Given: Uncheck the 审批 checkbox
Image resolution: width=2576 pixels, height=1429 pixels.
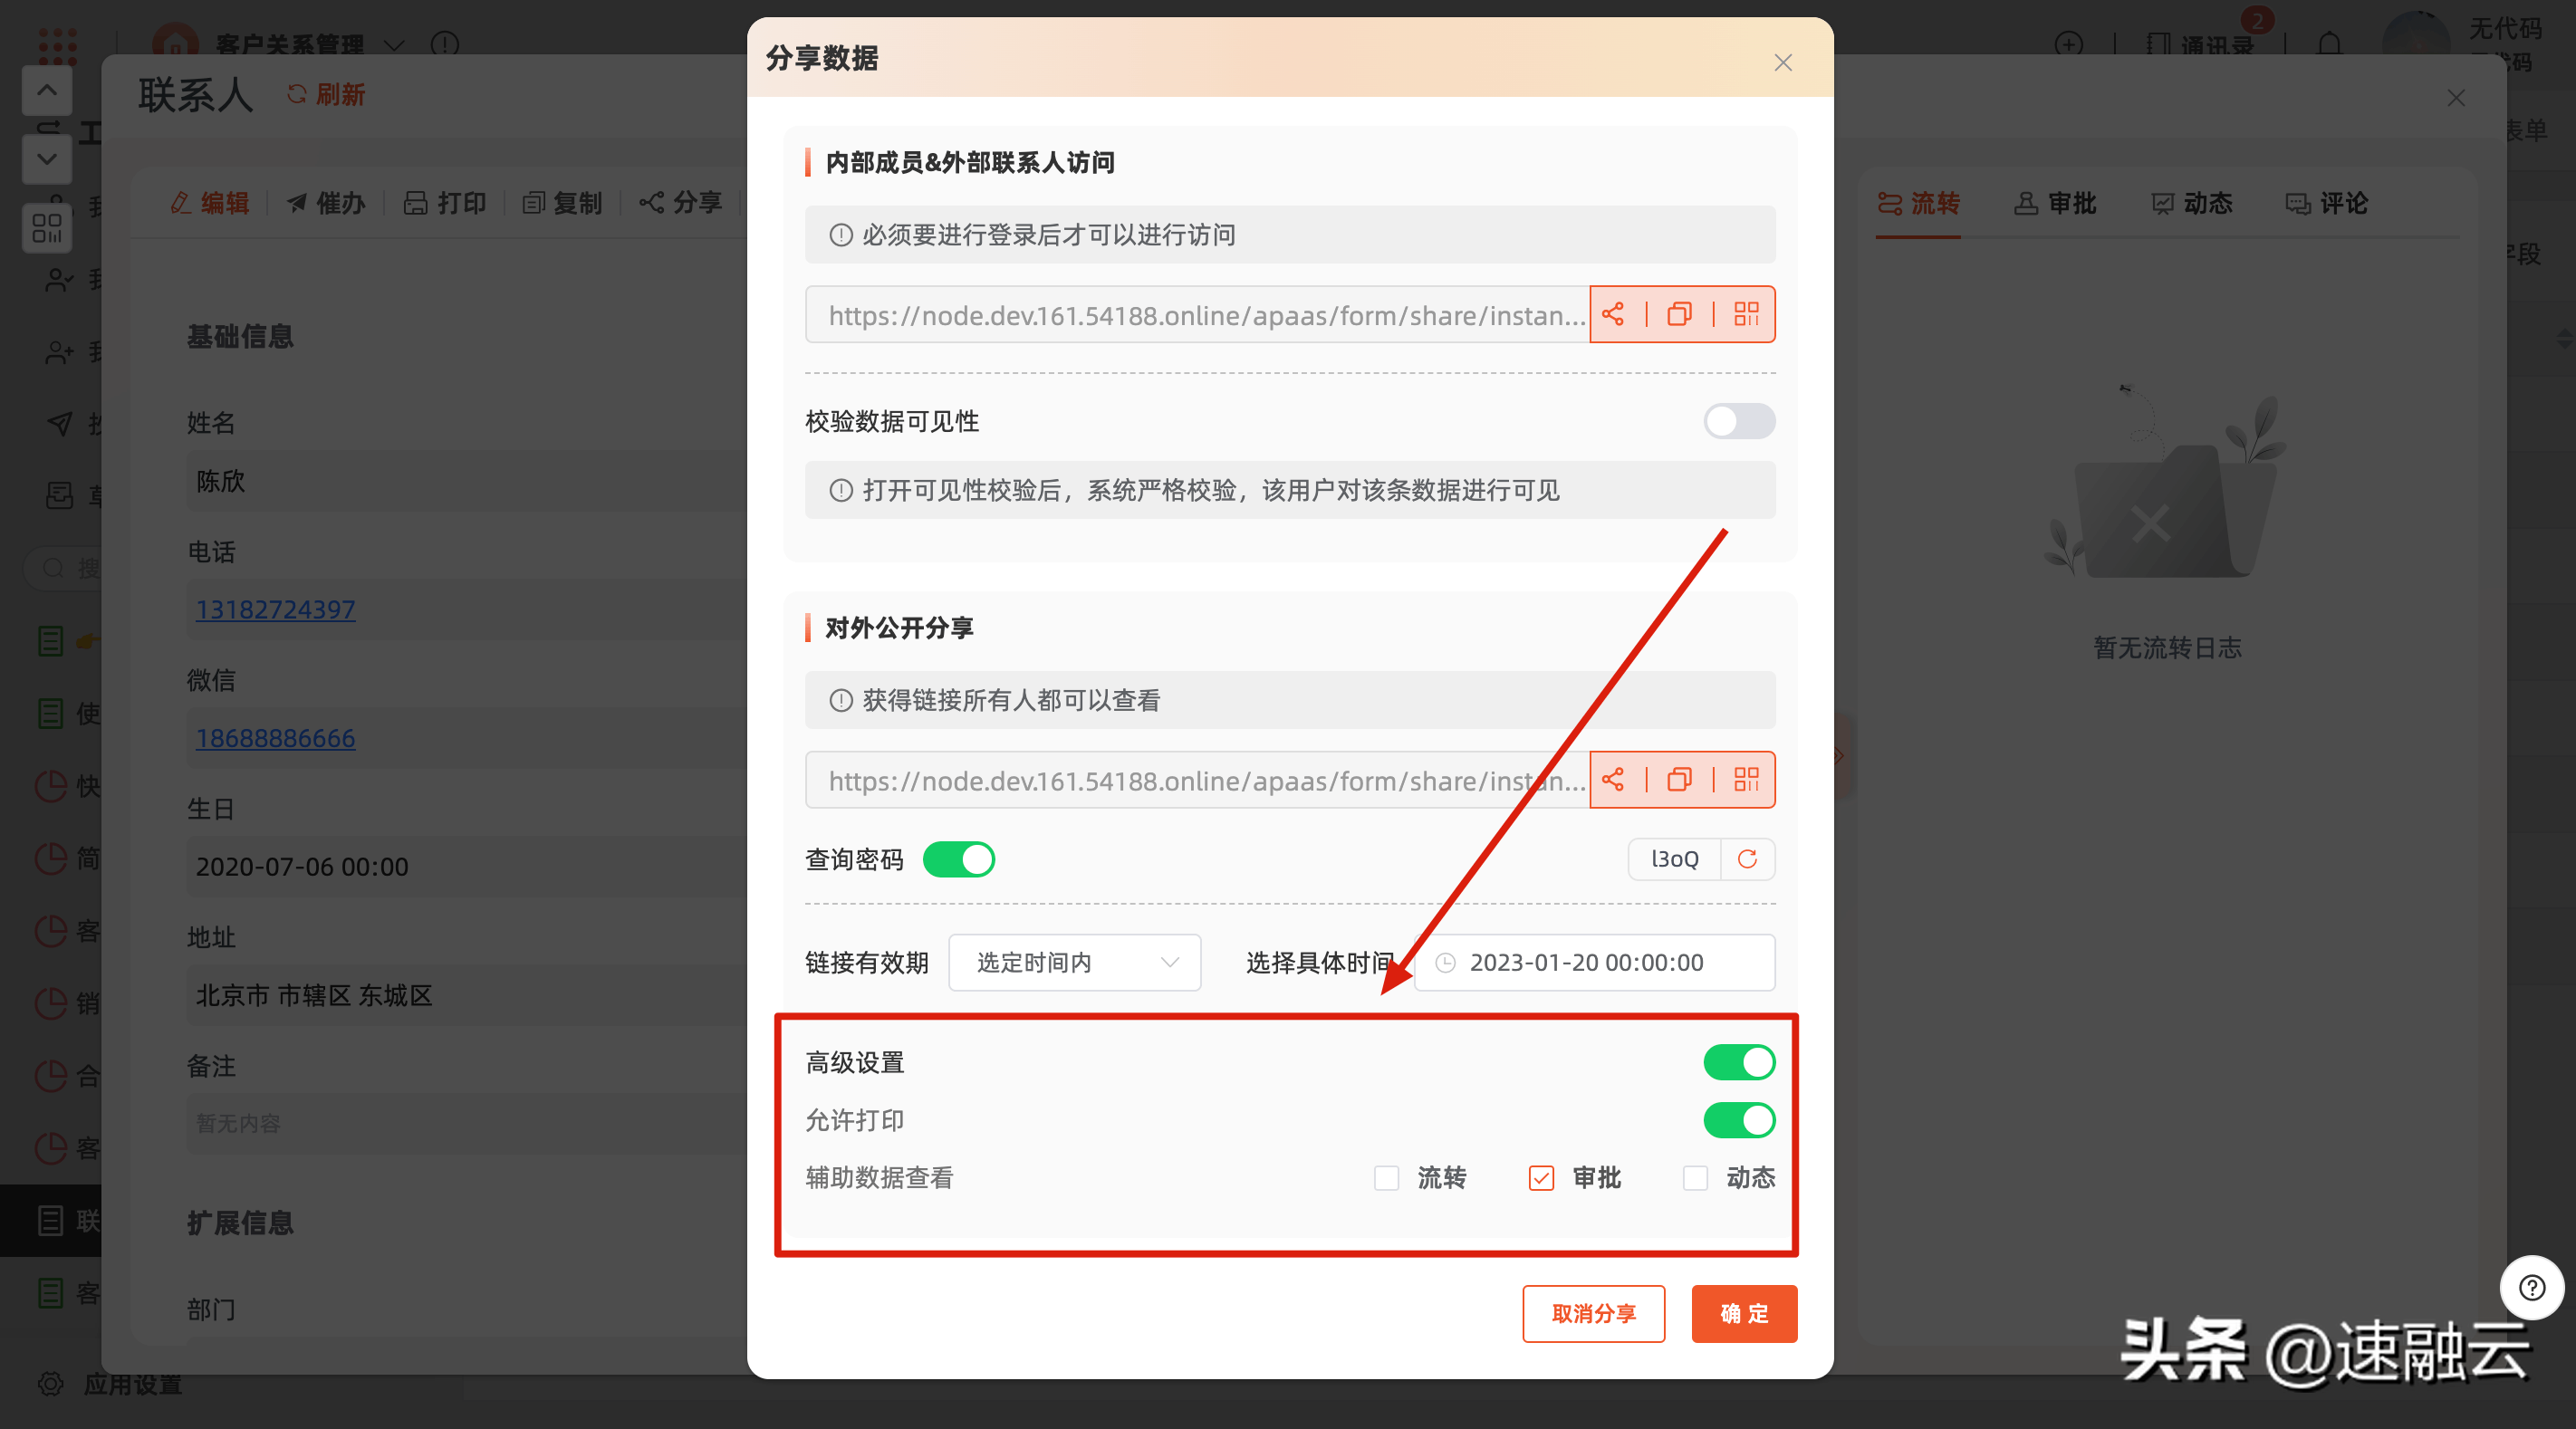Looking at the screenshot, I should click(x=1541, y=1178).
